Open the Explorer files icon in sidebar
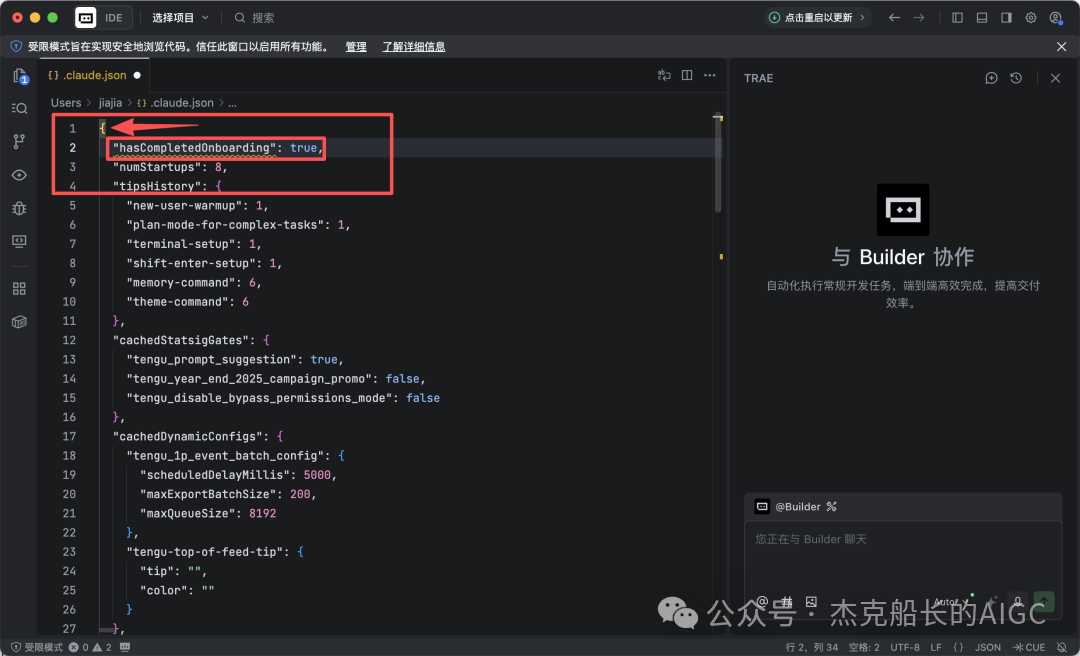Viewport: 1080px width, 656px height. coord(19,76)
